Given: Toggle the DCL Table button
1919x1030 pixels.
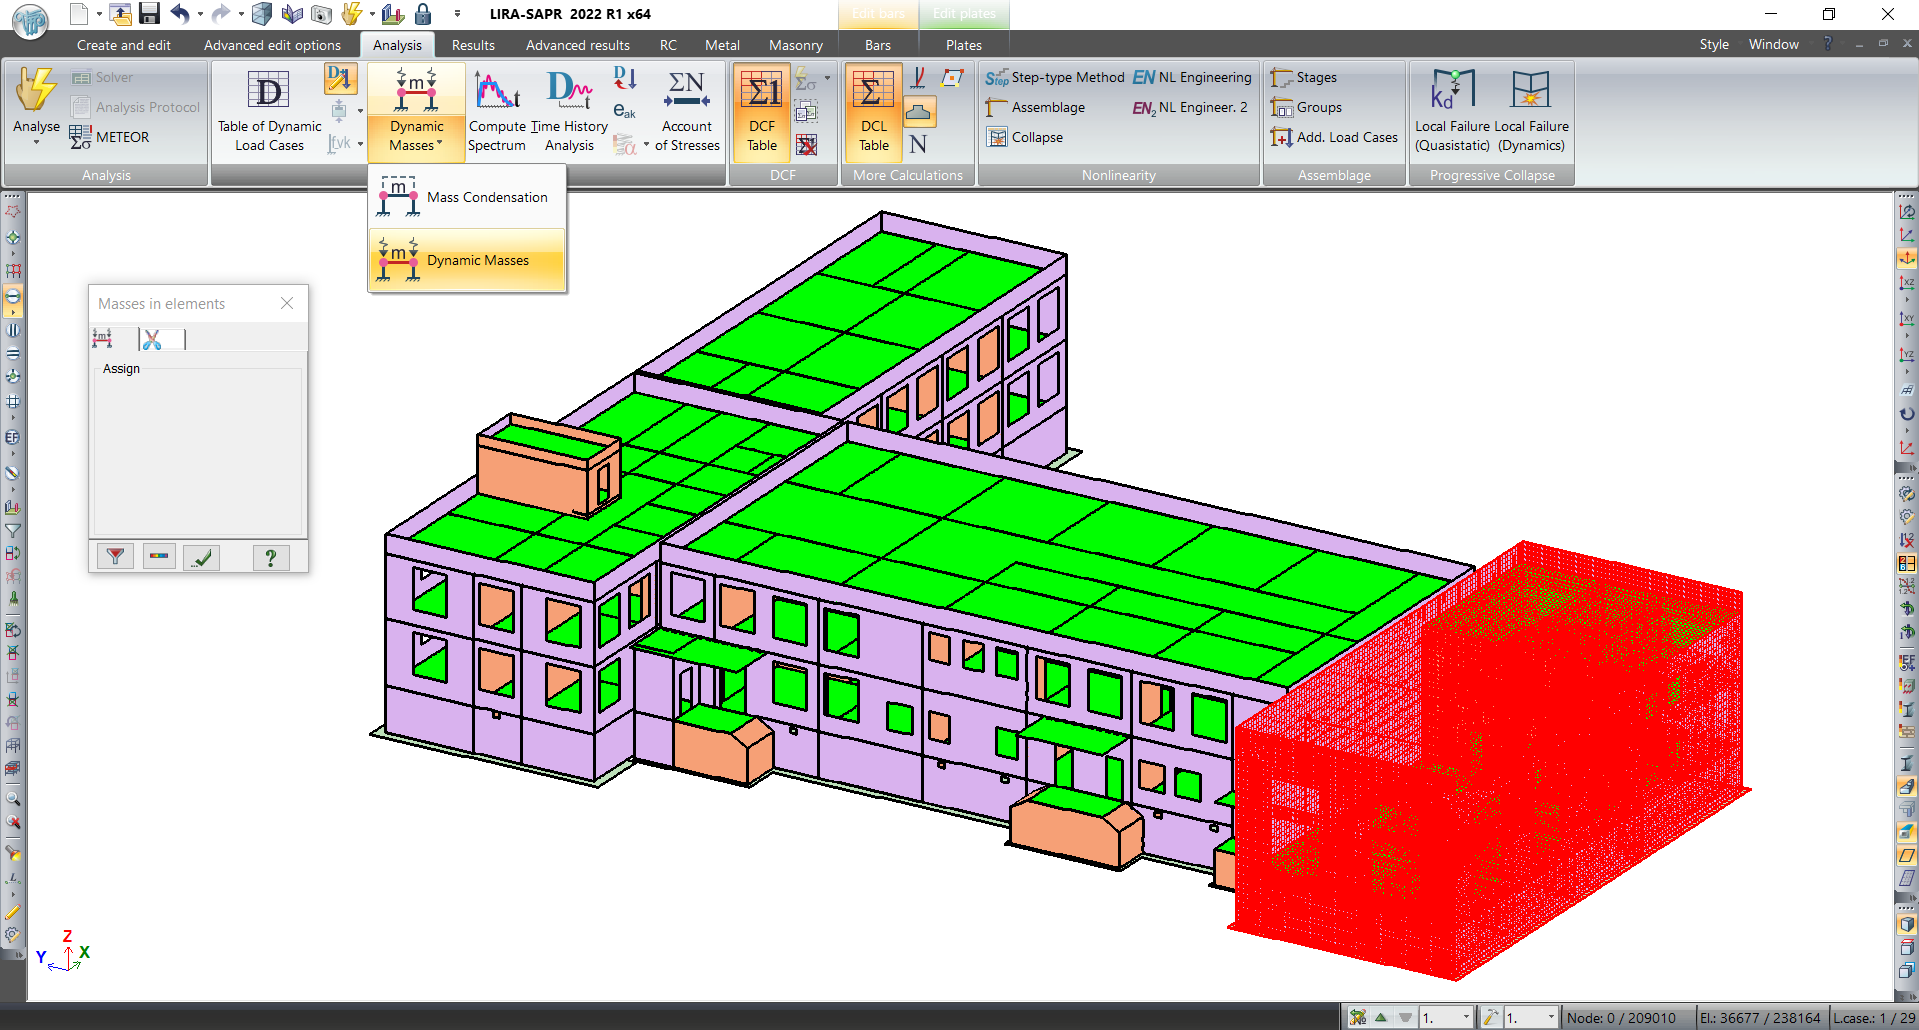Looking at the screenshot, I should [873, 110].
